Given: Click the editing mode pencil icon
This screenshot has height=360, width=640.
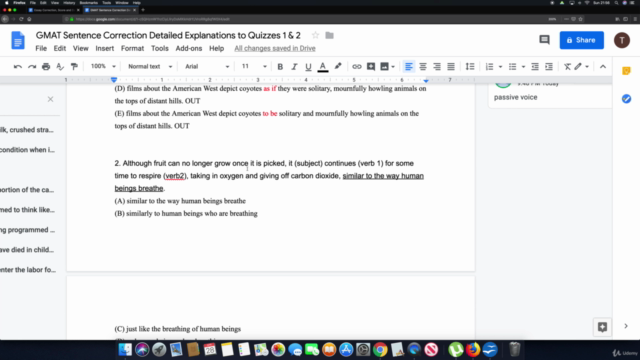Looking at the screenshot, I should [x=578, y=67].
